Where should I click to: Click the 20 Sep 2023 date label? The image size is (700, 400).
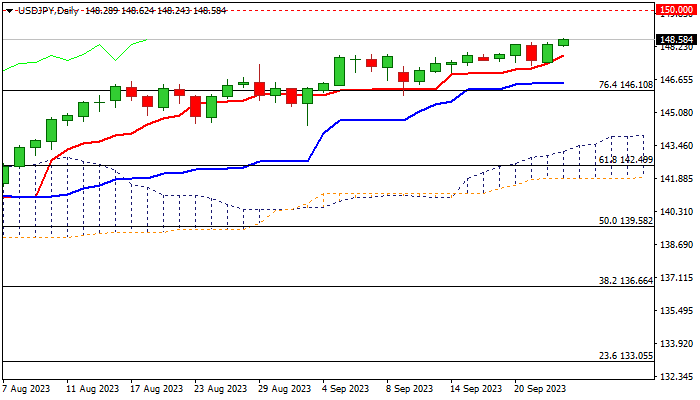(x=540, y=388)
